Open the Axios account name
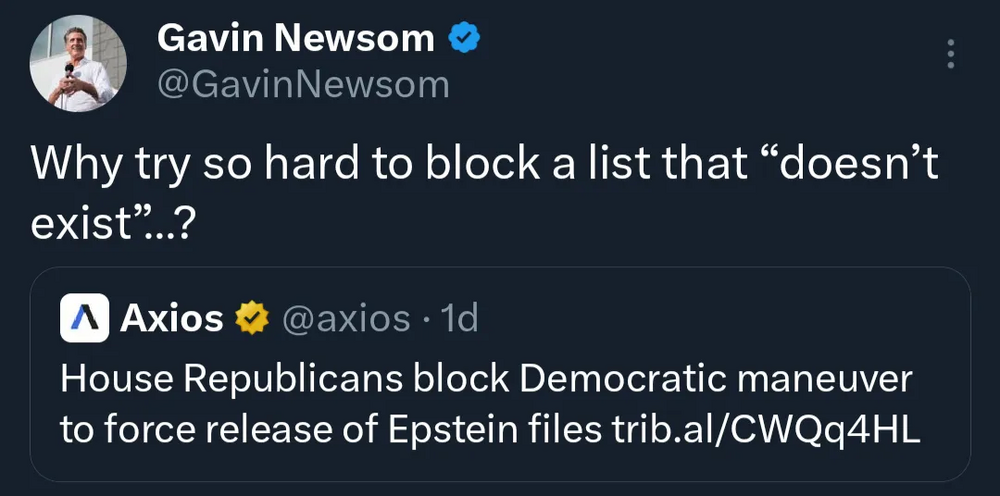This screenshot has width=1000, height=496. [x=172, y=319]
